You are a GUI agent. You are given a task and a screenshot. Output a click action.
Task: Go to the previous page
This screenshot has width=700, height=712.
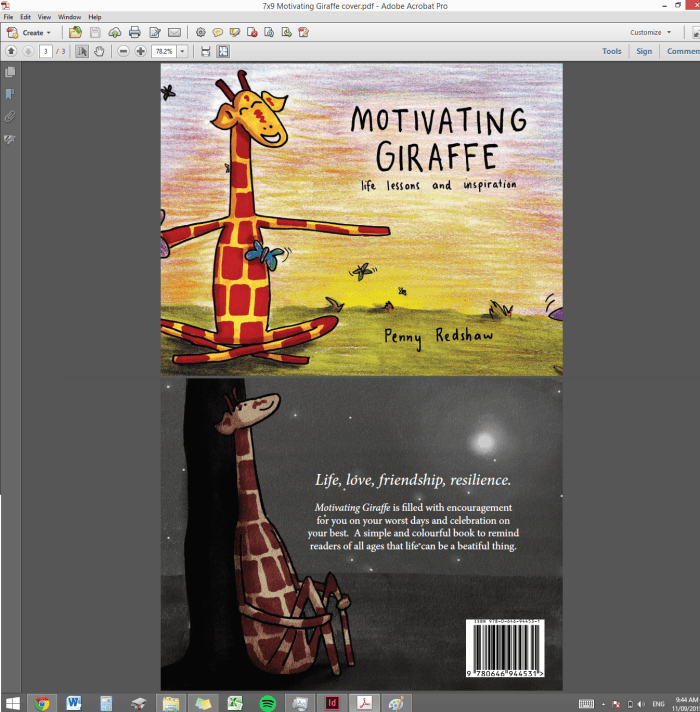point(11,51)
